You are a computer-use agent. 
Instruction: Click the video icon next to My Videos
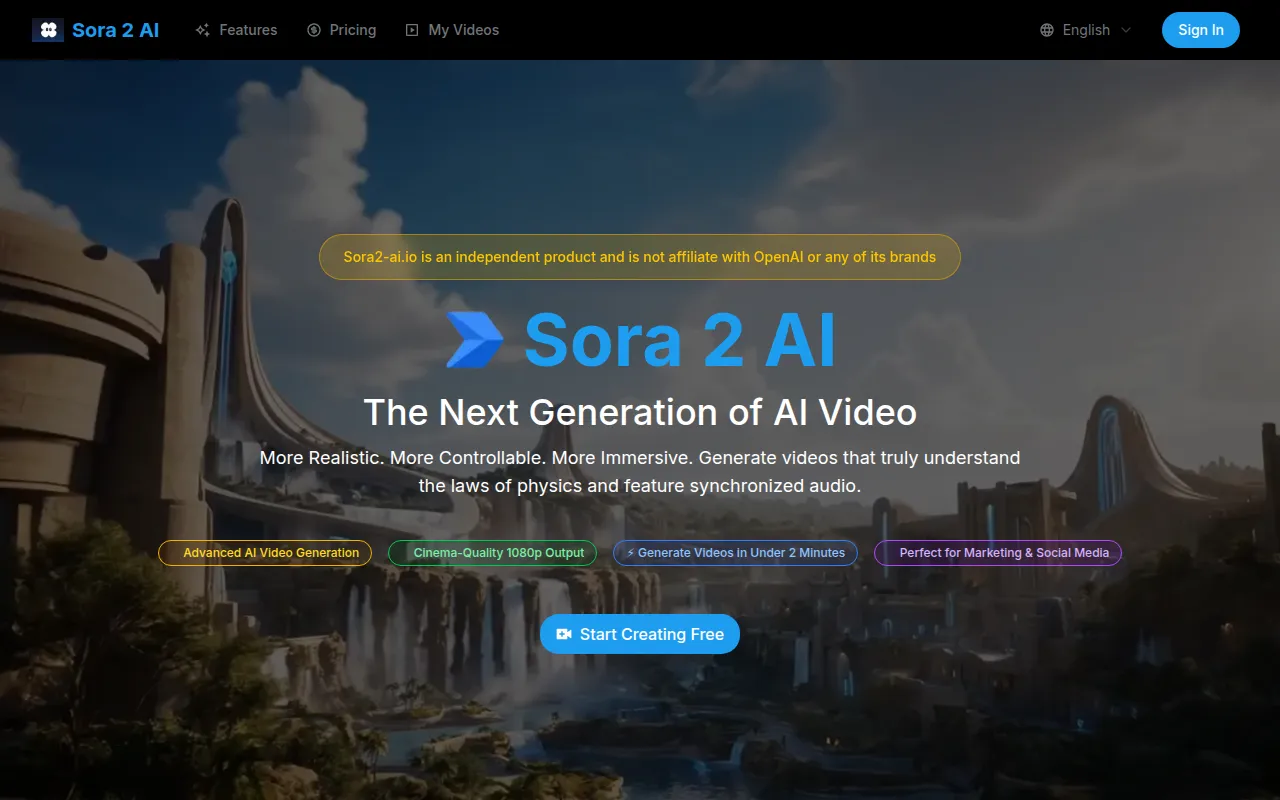pos(411,30)
